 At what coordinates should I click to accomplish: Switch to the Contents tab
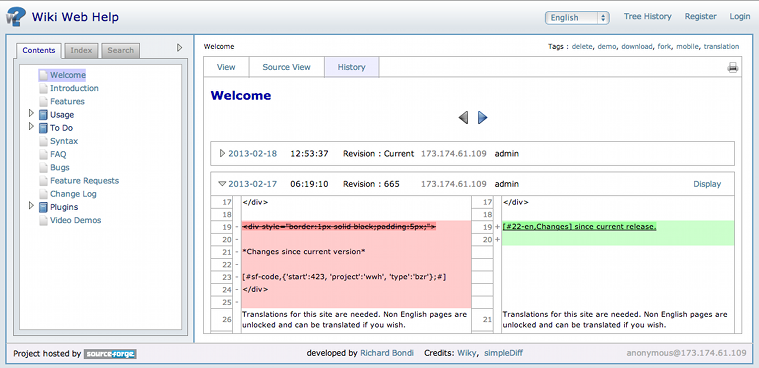click(x=39, y=50)
